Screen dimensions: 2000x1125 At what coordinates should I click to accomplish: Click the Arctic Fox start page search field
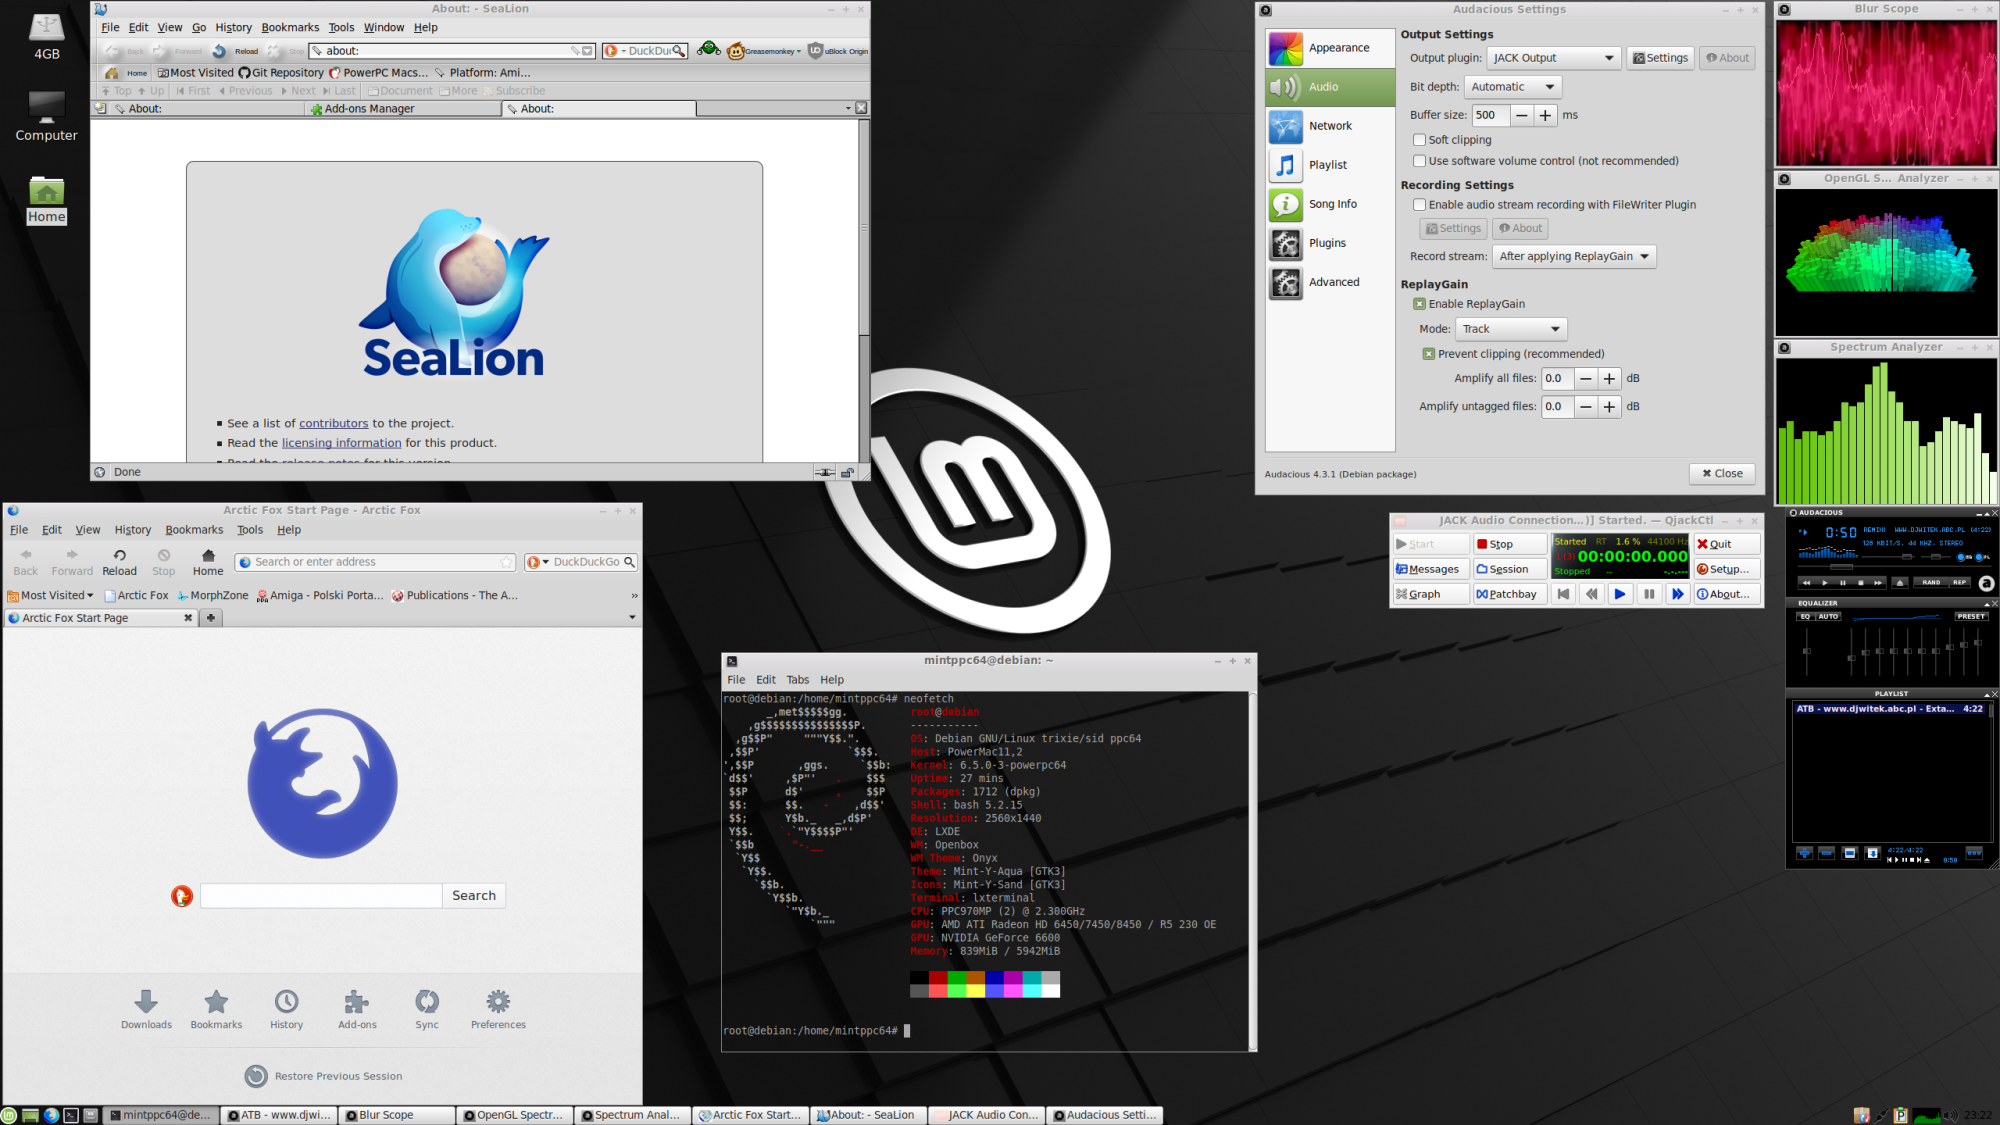pos(321,896)
